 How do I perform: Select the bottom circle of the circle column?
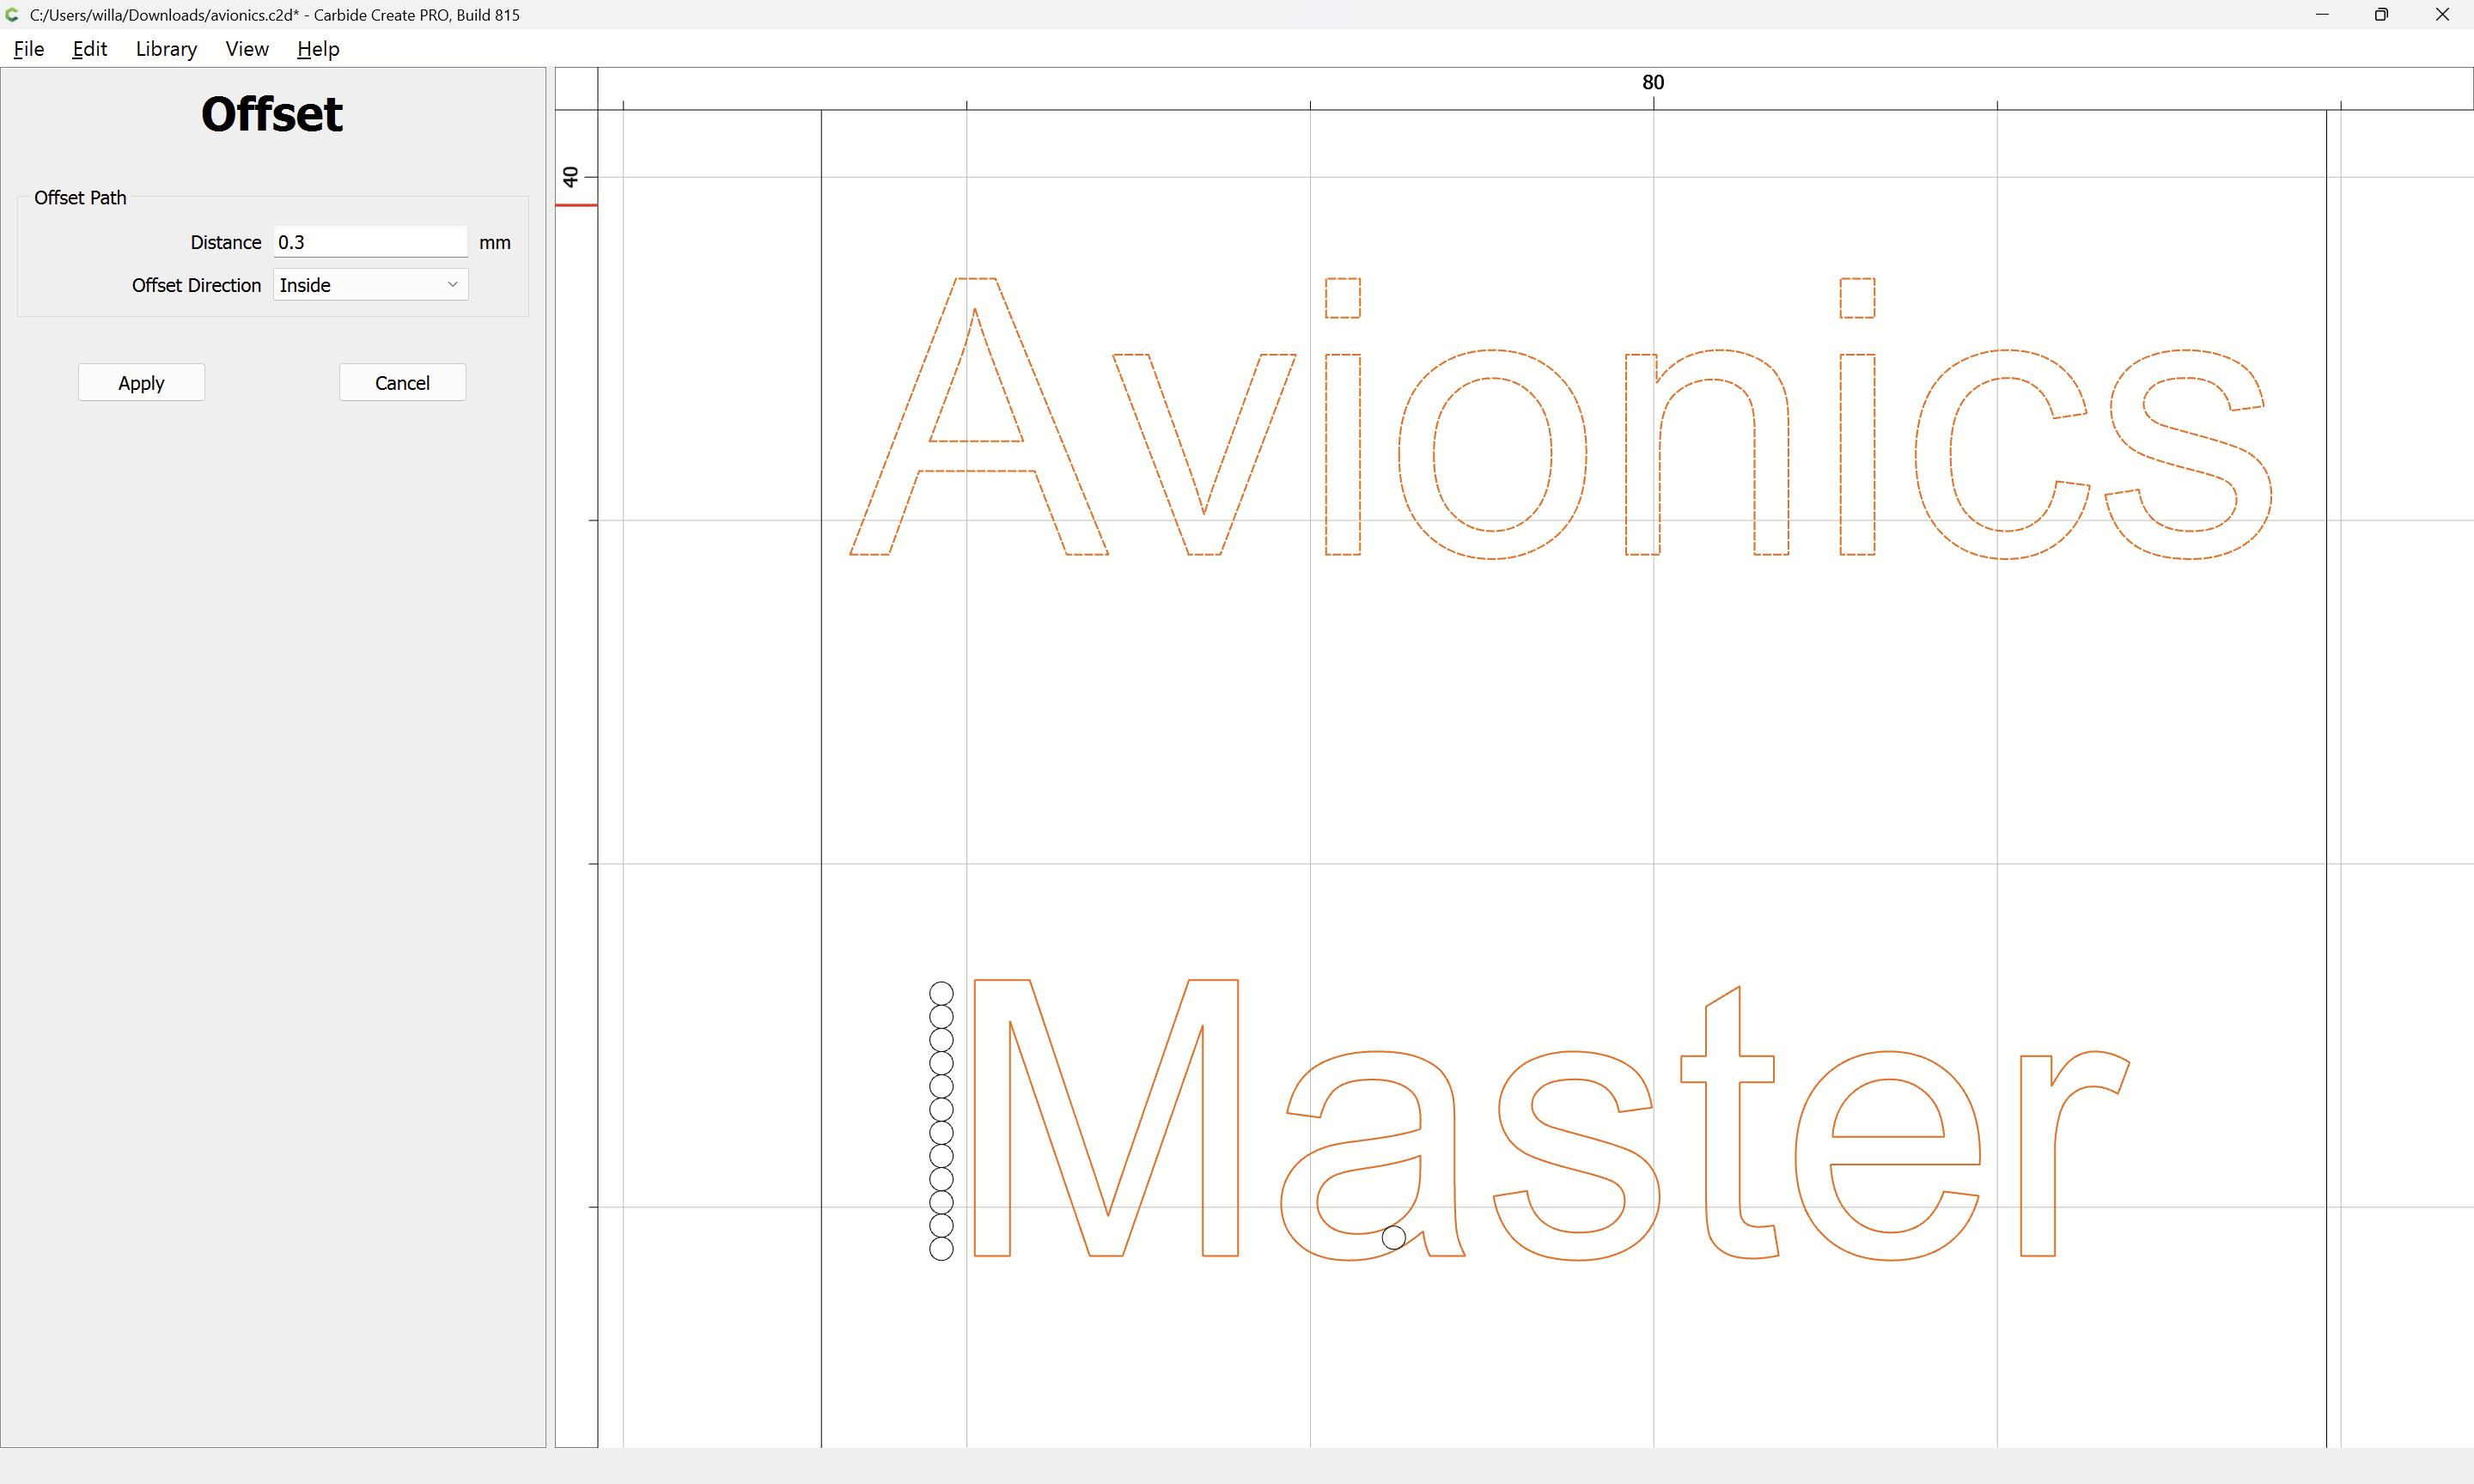point(941,1248)
